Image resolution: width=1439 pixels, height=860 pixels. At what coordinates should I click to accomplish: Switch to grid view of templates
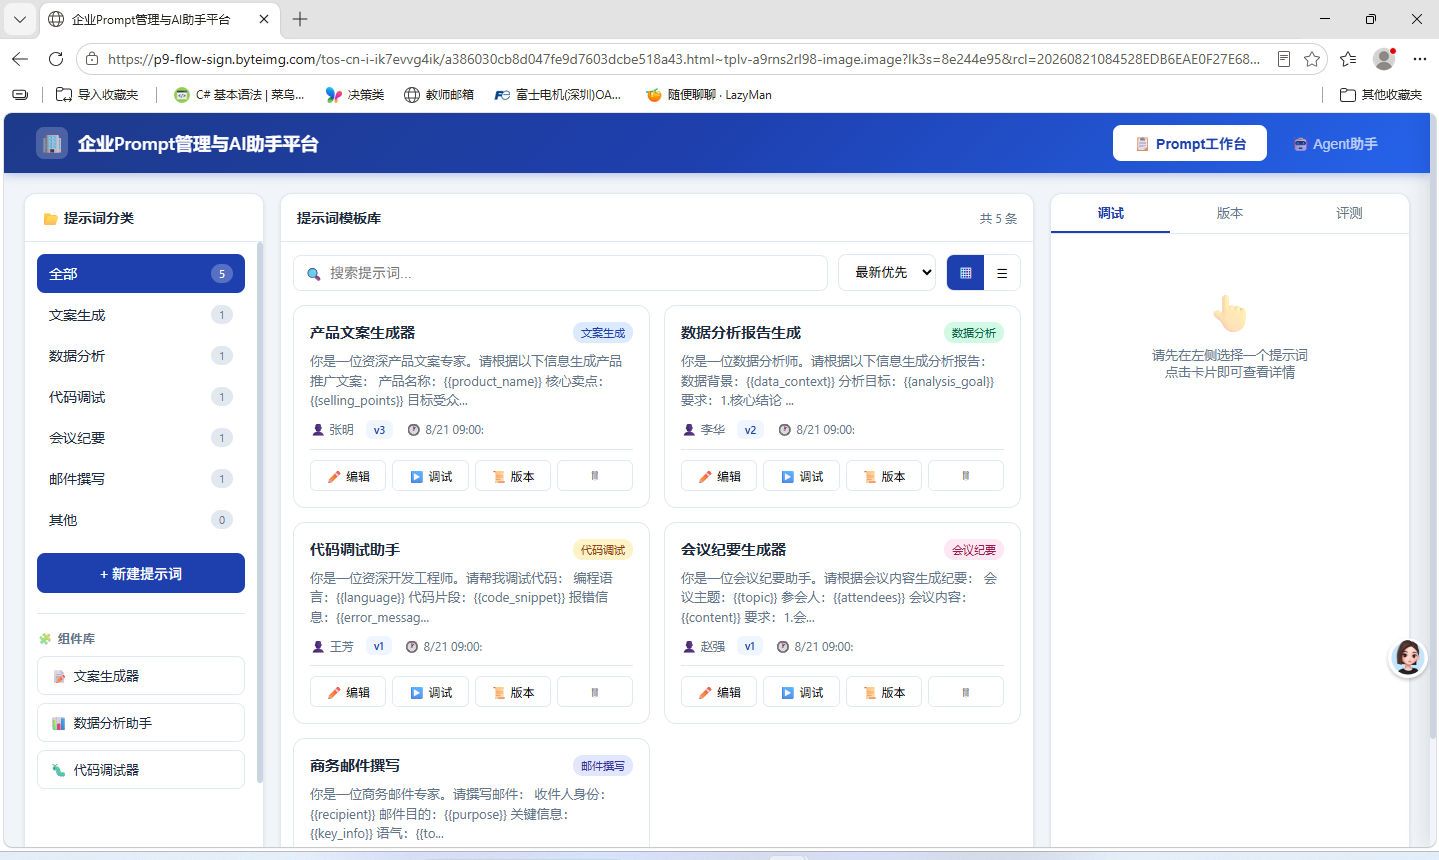point(965,273)
